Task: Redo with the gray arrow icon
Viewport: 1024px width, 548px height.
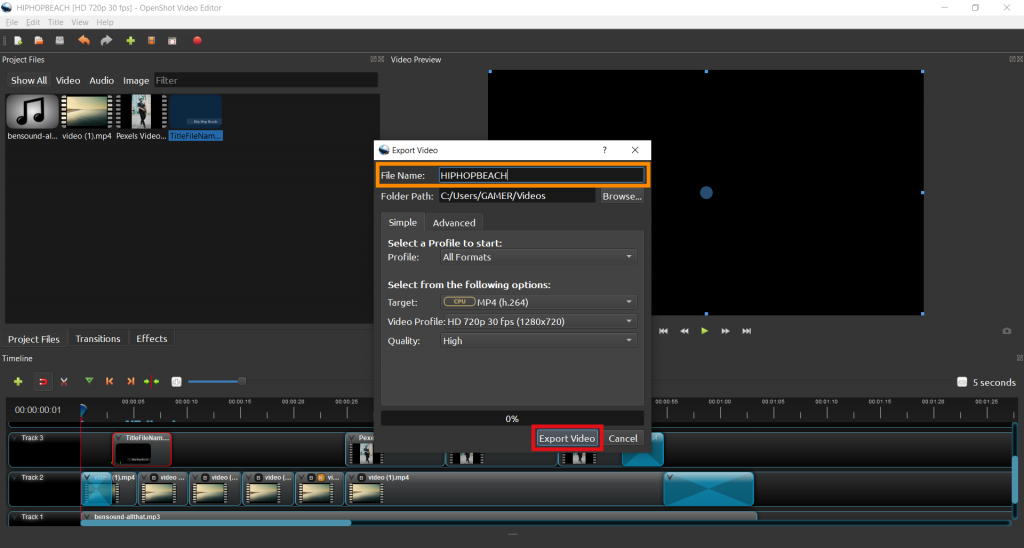Action: click(106, 40)
